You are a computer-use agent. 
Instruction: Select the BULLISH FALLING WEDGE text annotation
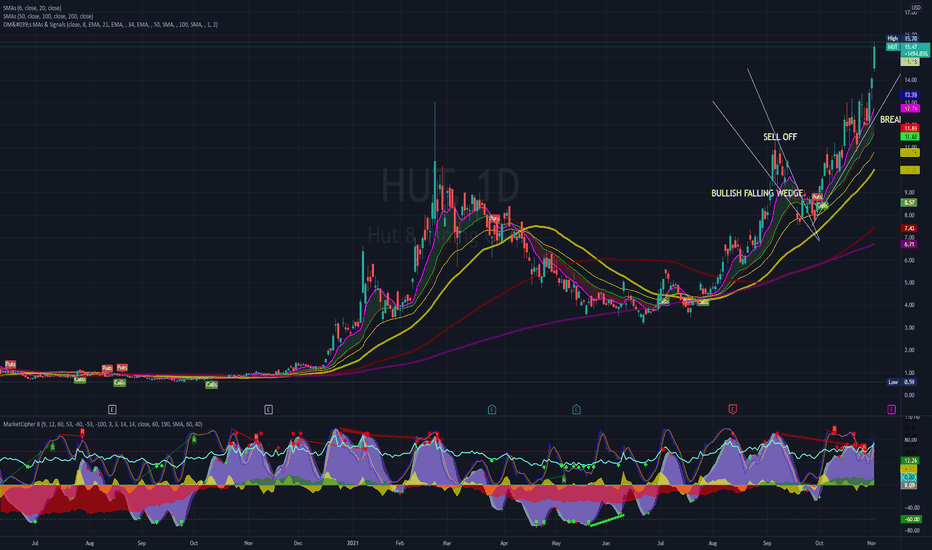(757, 193)
